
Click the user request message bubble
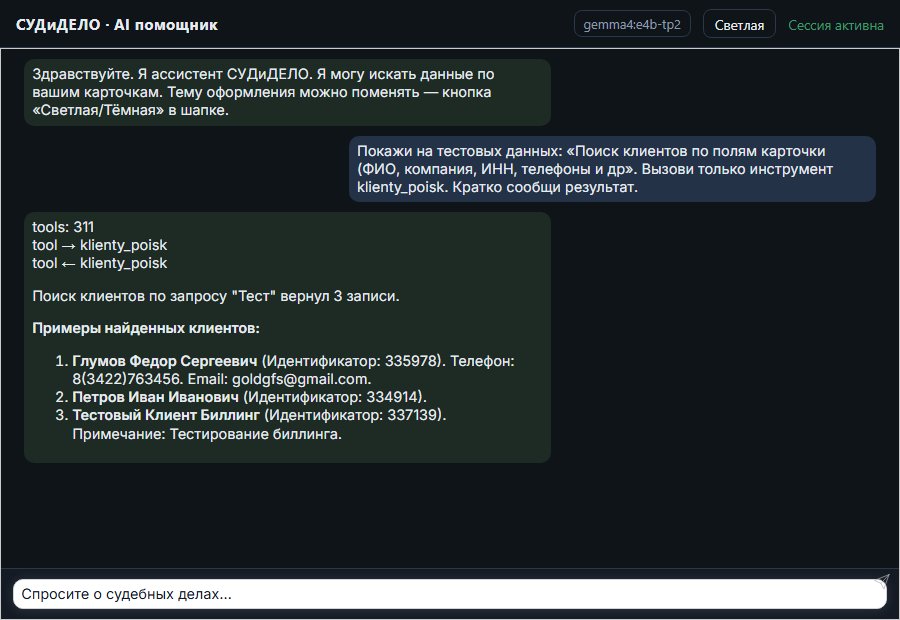pos(612,169)
